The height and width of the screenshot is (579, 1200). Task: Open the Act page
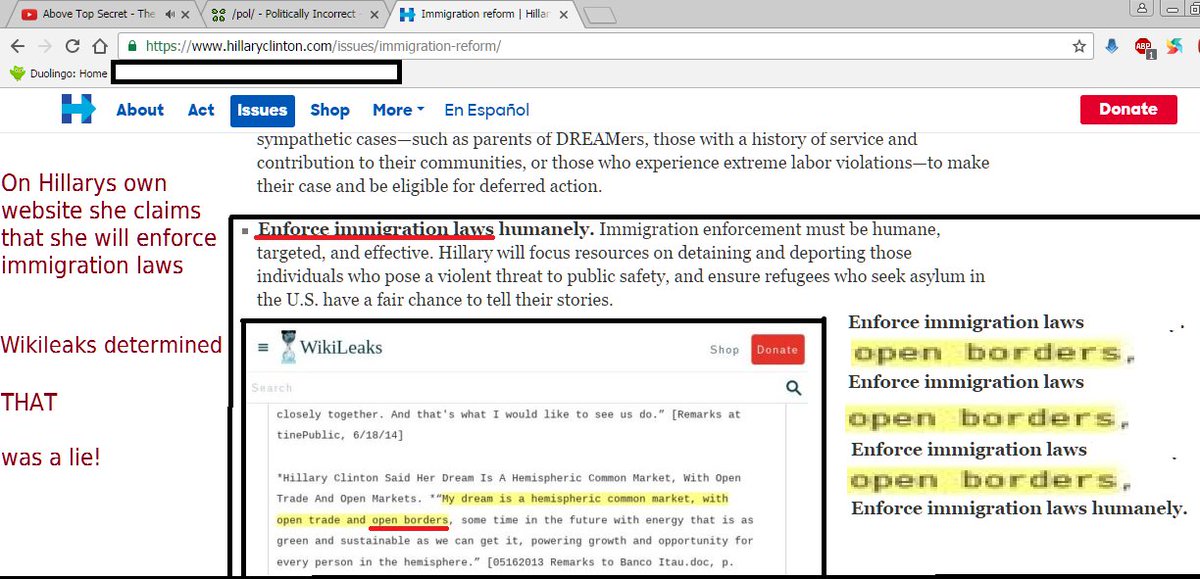pyautogui.click(x=201, y=110)
